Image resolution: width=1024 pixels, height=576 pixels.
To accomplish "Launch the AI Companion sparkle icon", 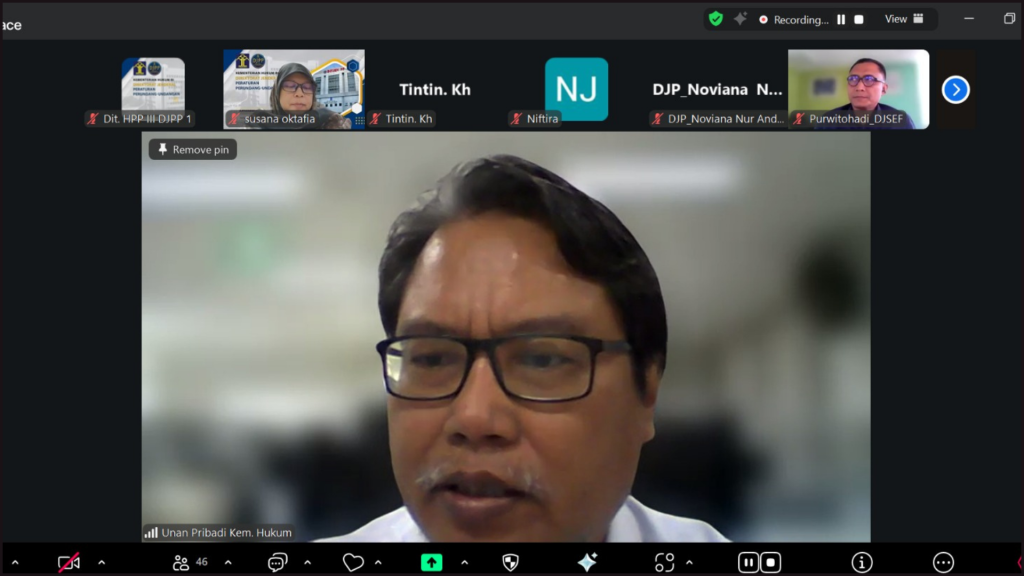I will (587, 562).
